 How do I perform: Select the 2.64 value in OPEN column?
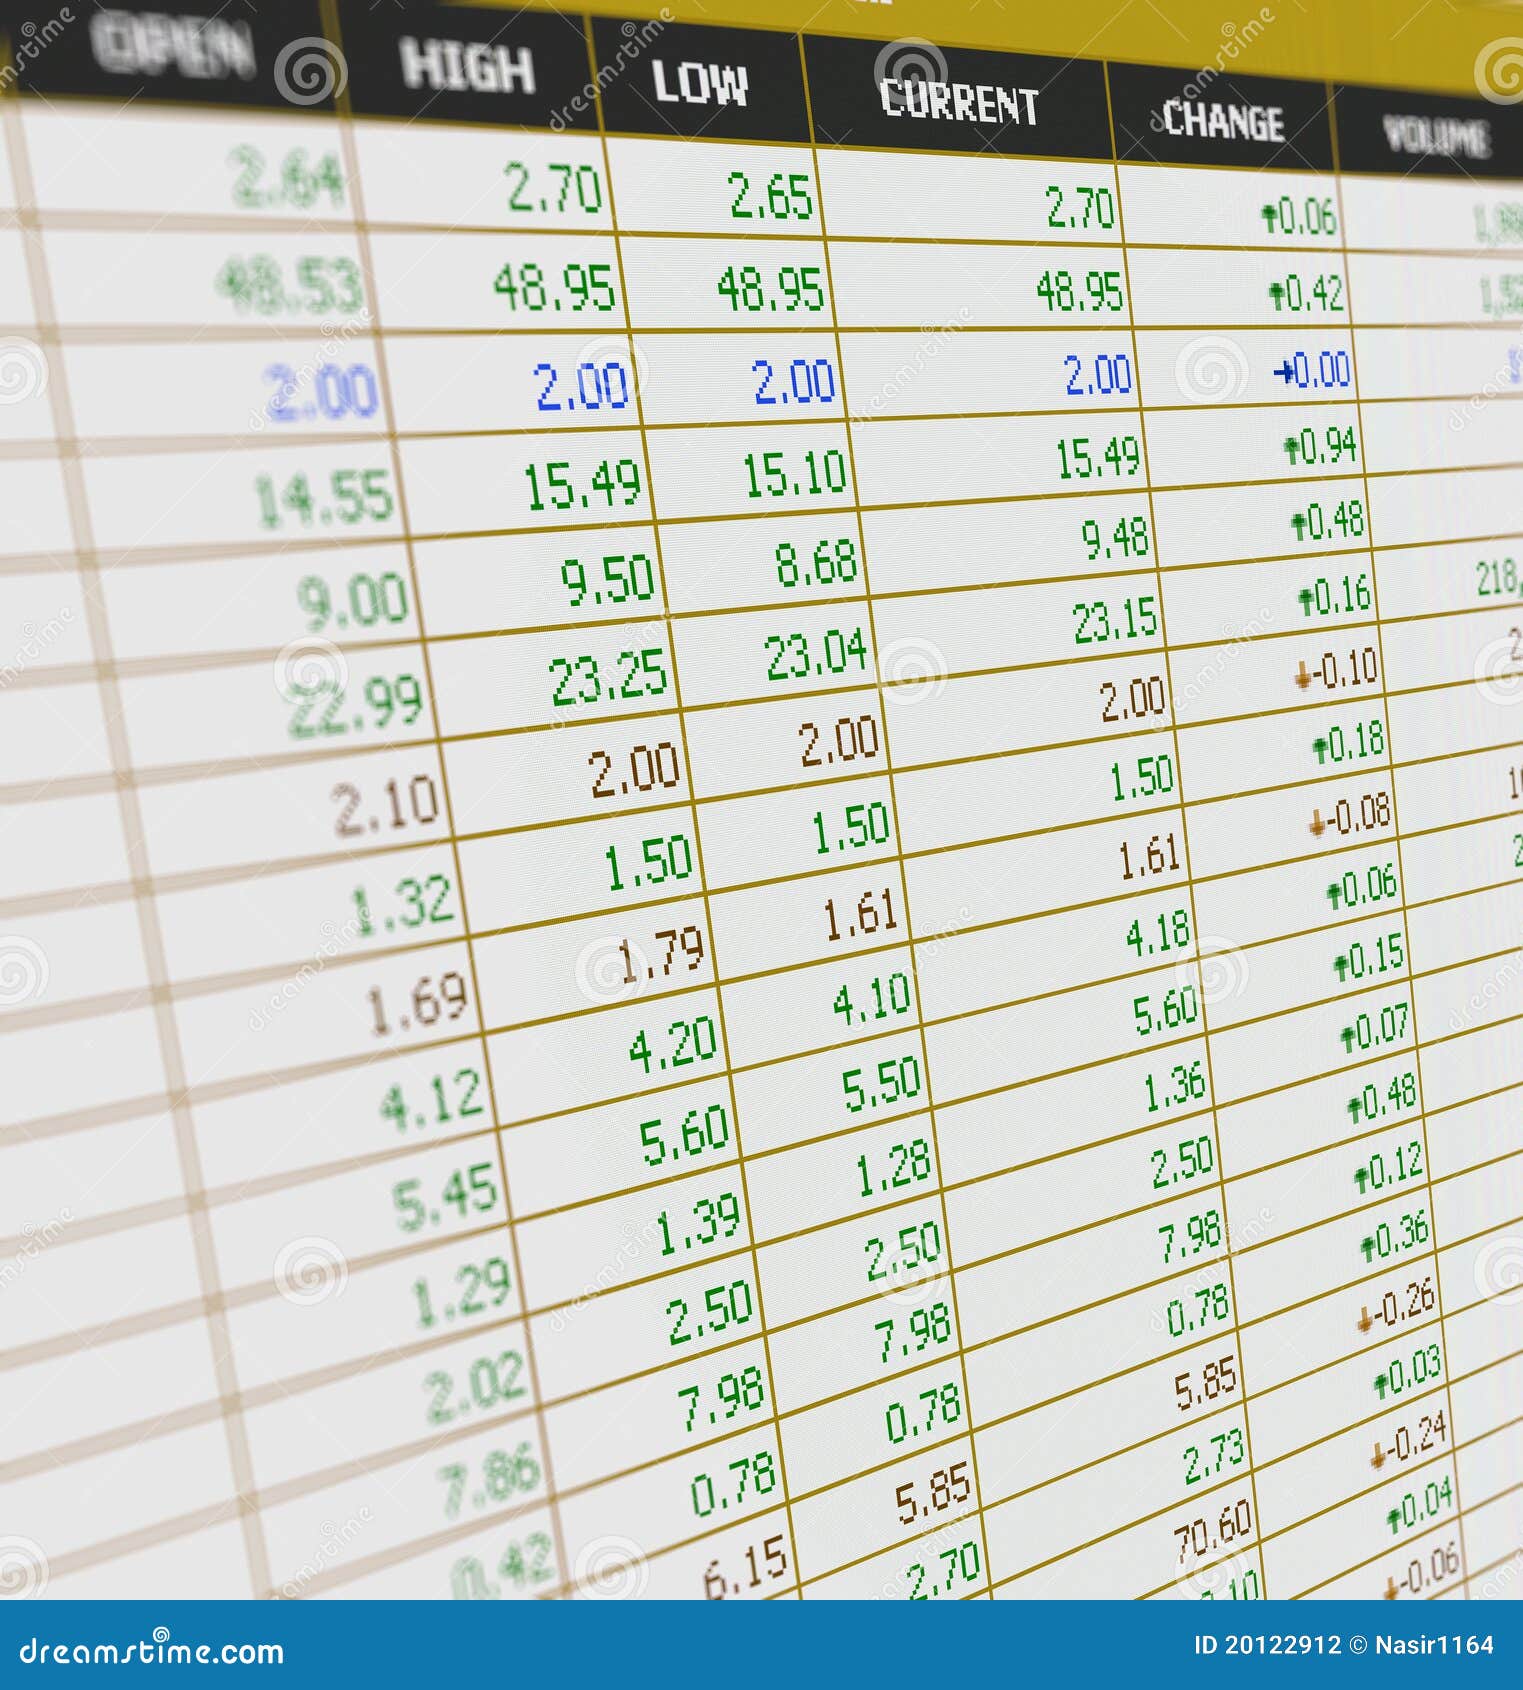tap(287, 178)
